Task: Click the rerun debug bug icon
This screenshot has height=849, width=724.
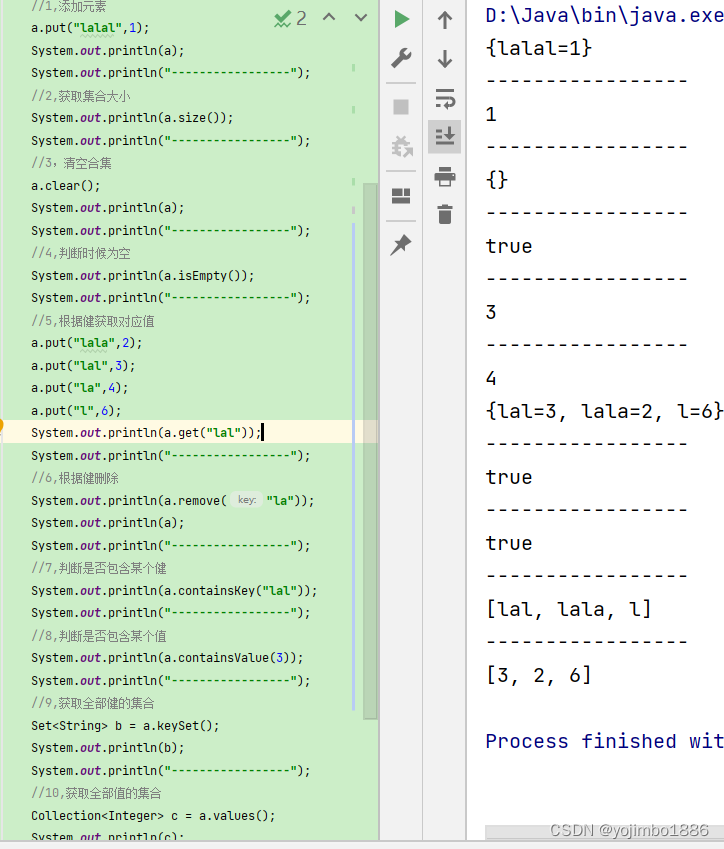Action: pos(402,146)
